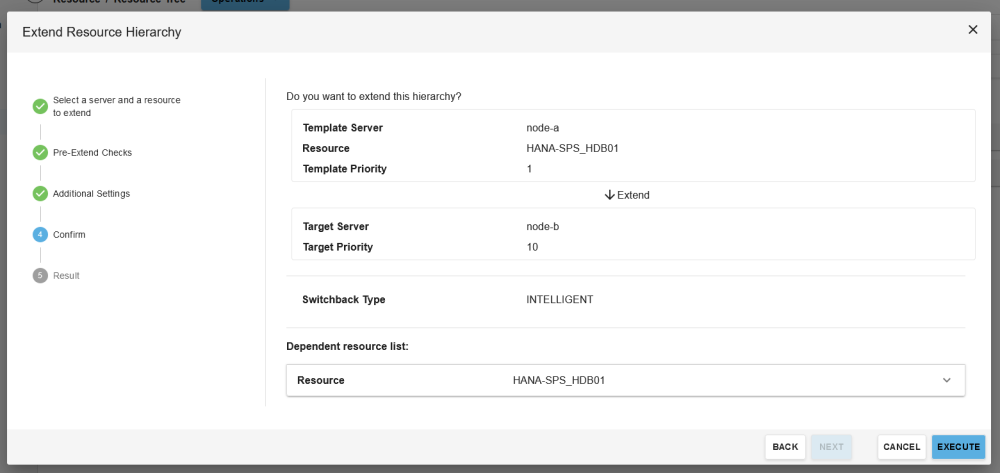Jump to the 'Result' step label

66,275
